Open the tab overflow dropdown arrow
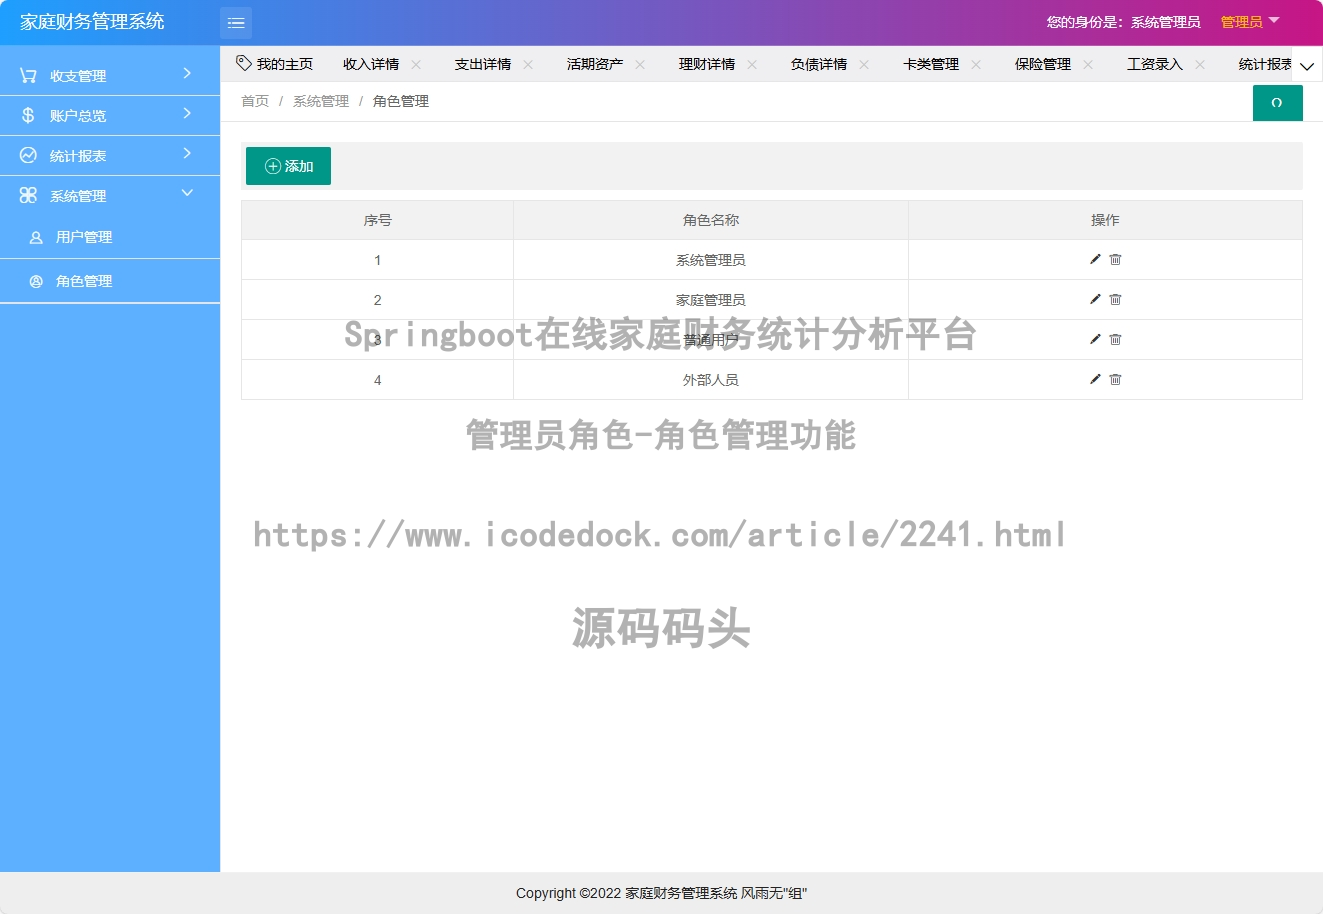 click(x=1307, y=66)
